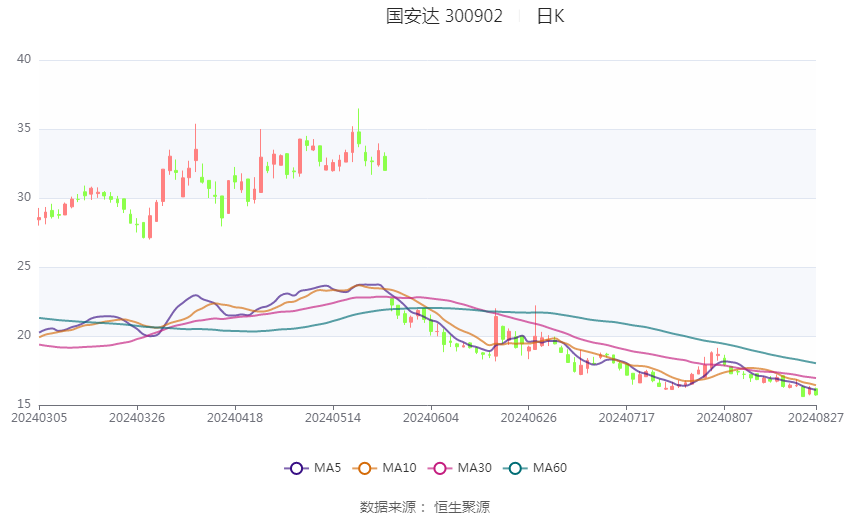Select x-axis date label 20240604

pyautogui.click(x=431, y=418)
